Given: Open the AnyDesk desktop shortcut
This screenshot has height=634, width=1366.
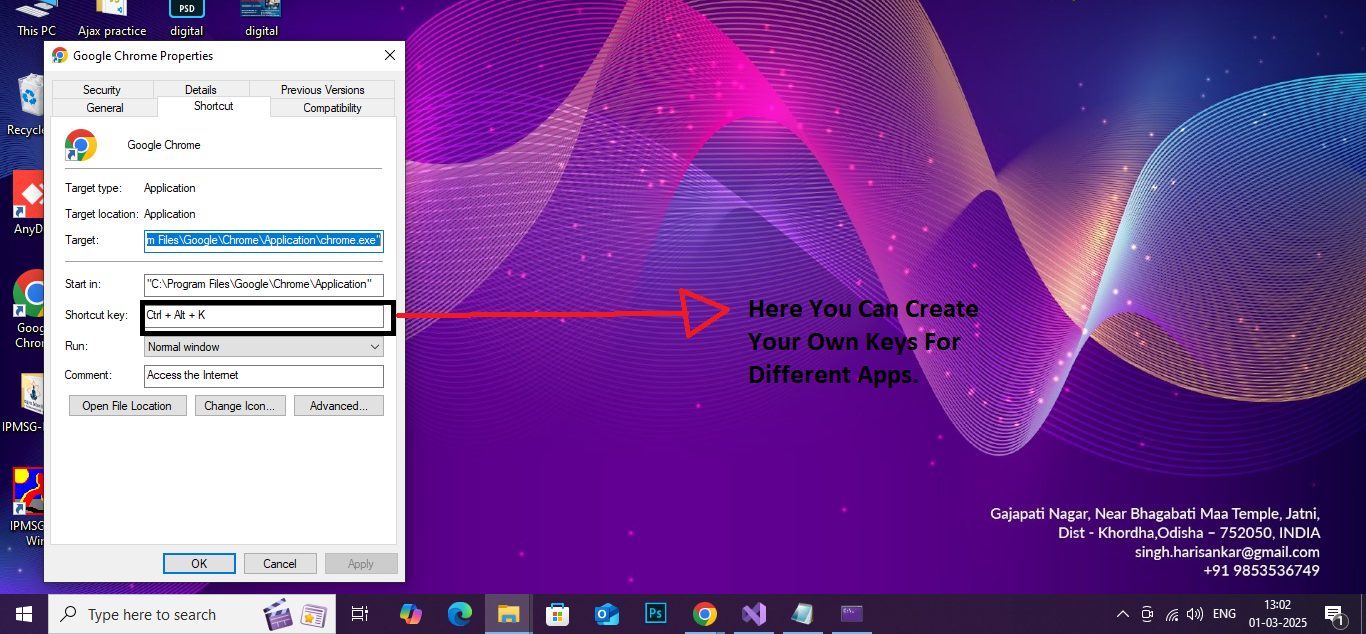Looking at the screenshot, I should tap(27, 200).
